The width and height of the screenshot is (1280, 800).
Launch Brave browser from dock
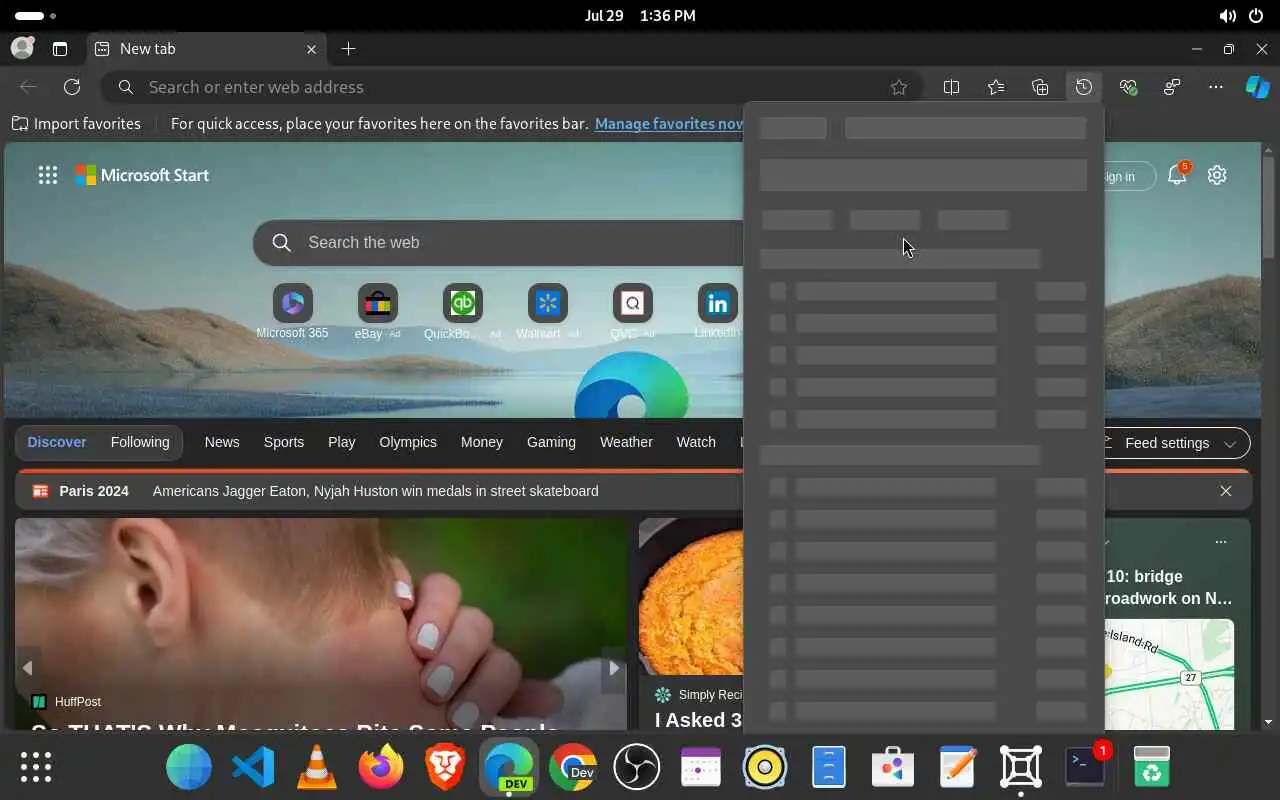[445, 767]
